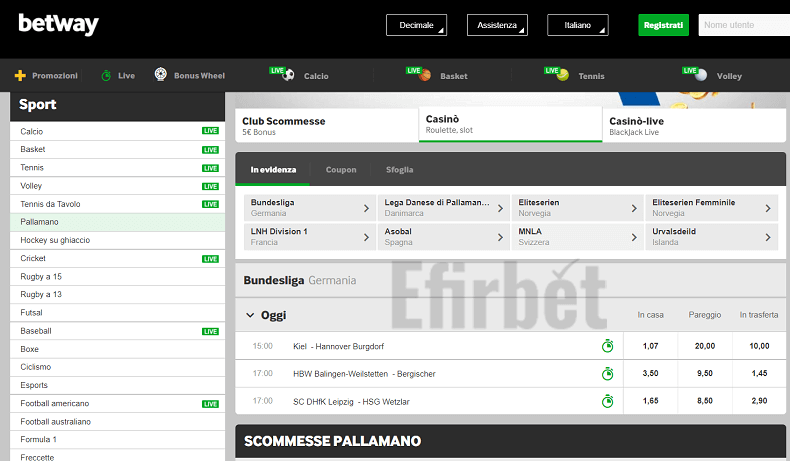Select Hockey su ghiaccio in sidebar
This screenshot has width=790, height=461.
[x=117, y=240]
